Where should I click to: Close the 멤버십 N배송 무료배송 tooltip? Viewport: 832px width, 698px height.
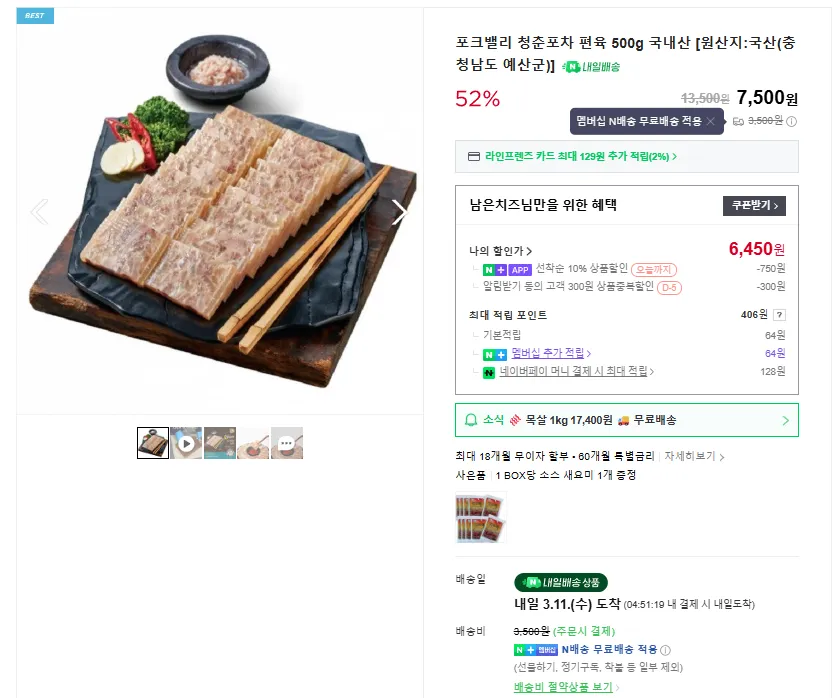[711, 121]
